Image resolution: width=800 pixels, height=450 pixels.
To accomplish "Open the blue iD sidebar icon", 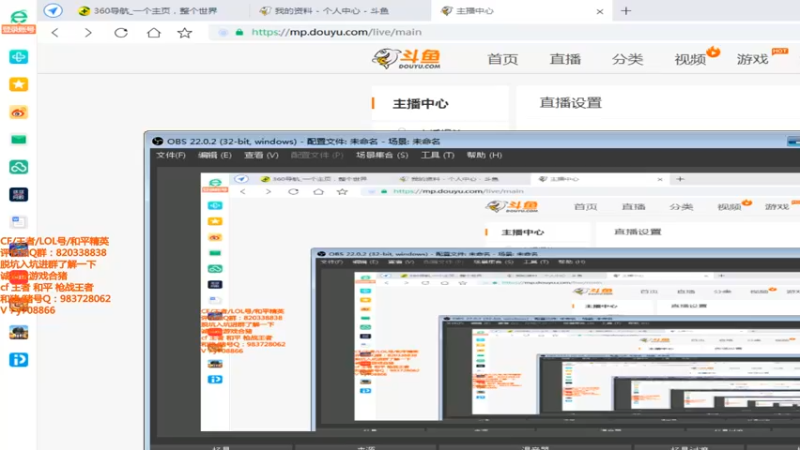I will [18, 360].
